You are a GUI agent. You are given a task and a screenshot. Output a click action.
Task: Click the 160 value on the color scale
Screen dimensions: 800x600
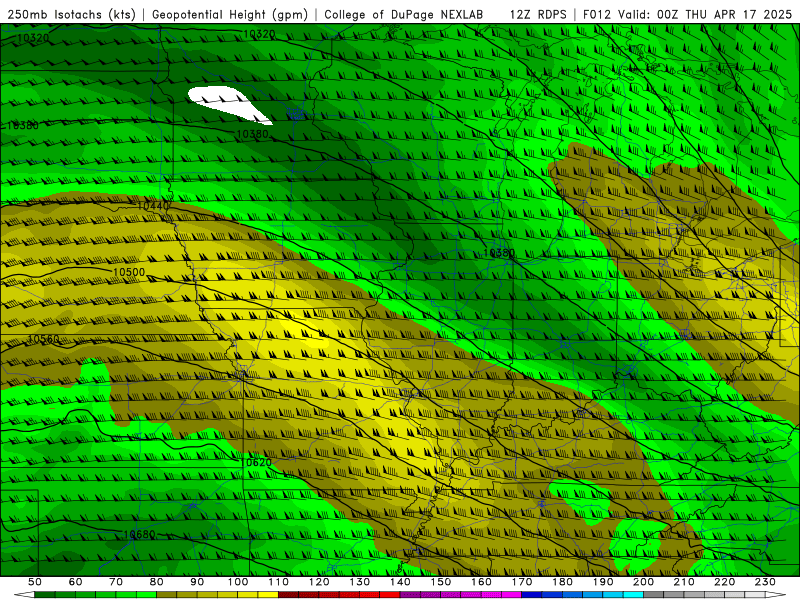pos(481,582)
